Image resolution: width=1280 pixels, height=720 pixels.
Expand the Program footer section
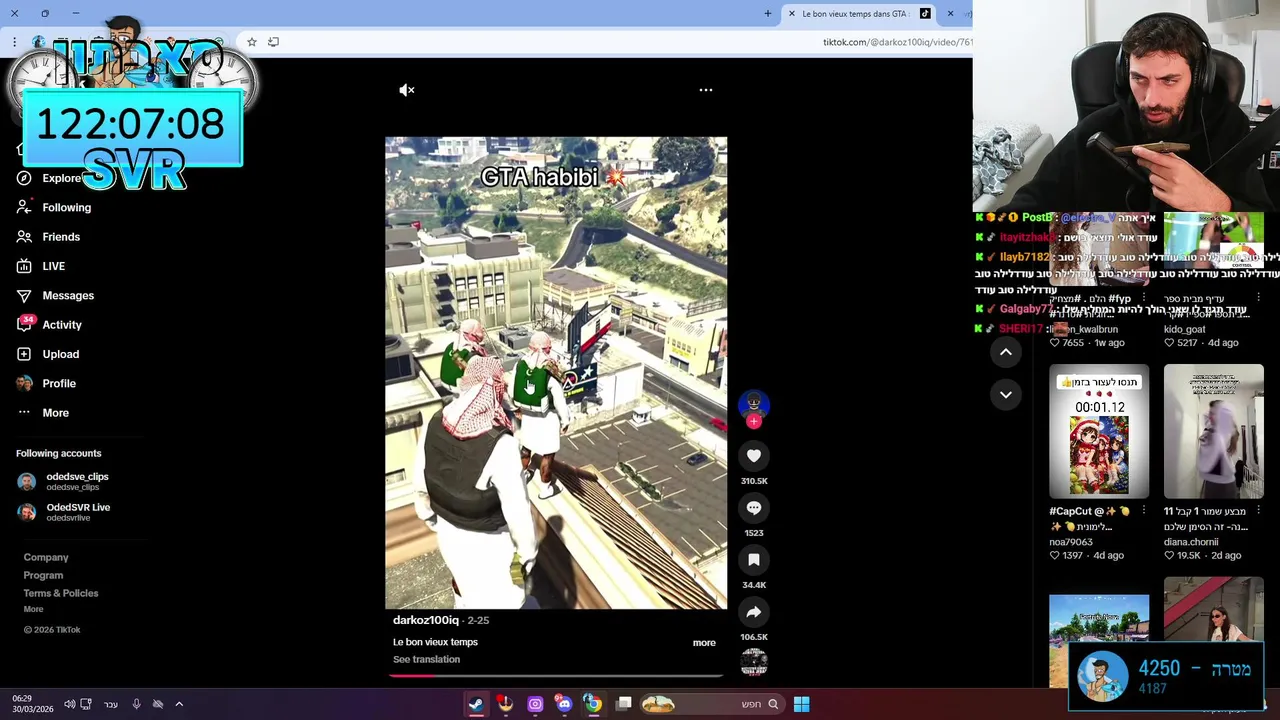pos(43,576)
